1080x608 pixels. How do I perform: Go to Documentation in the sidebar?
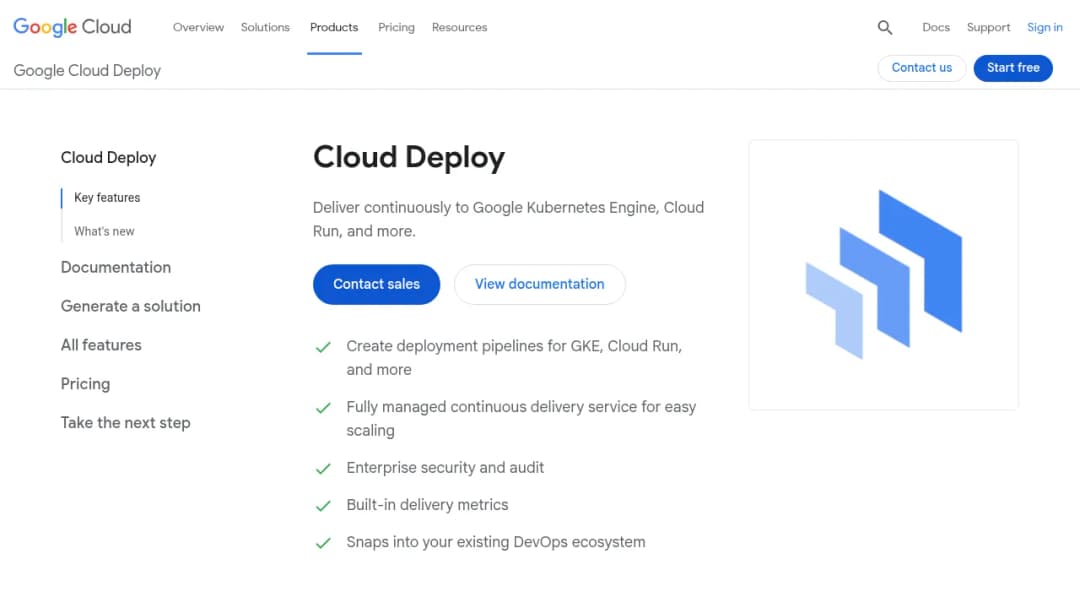(116, 267)
